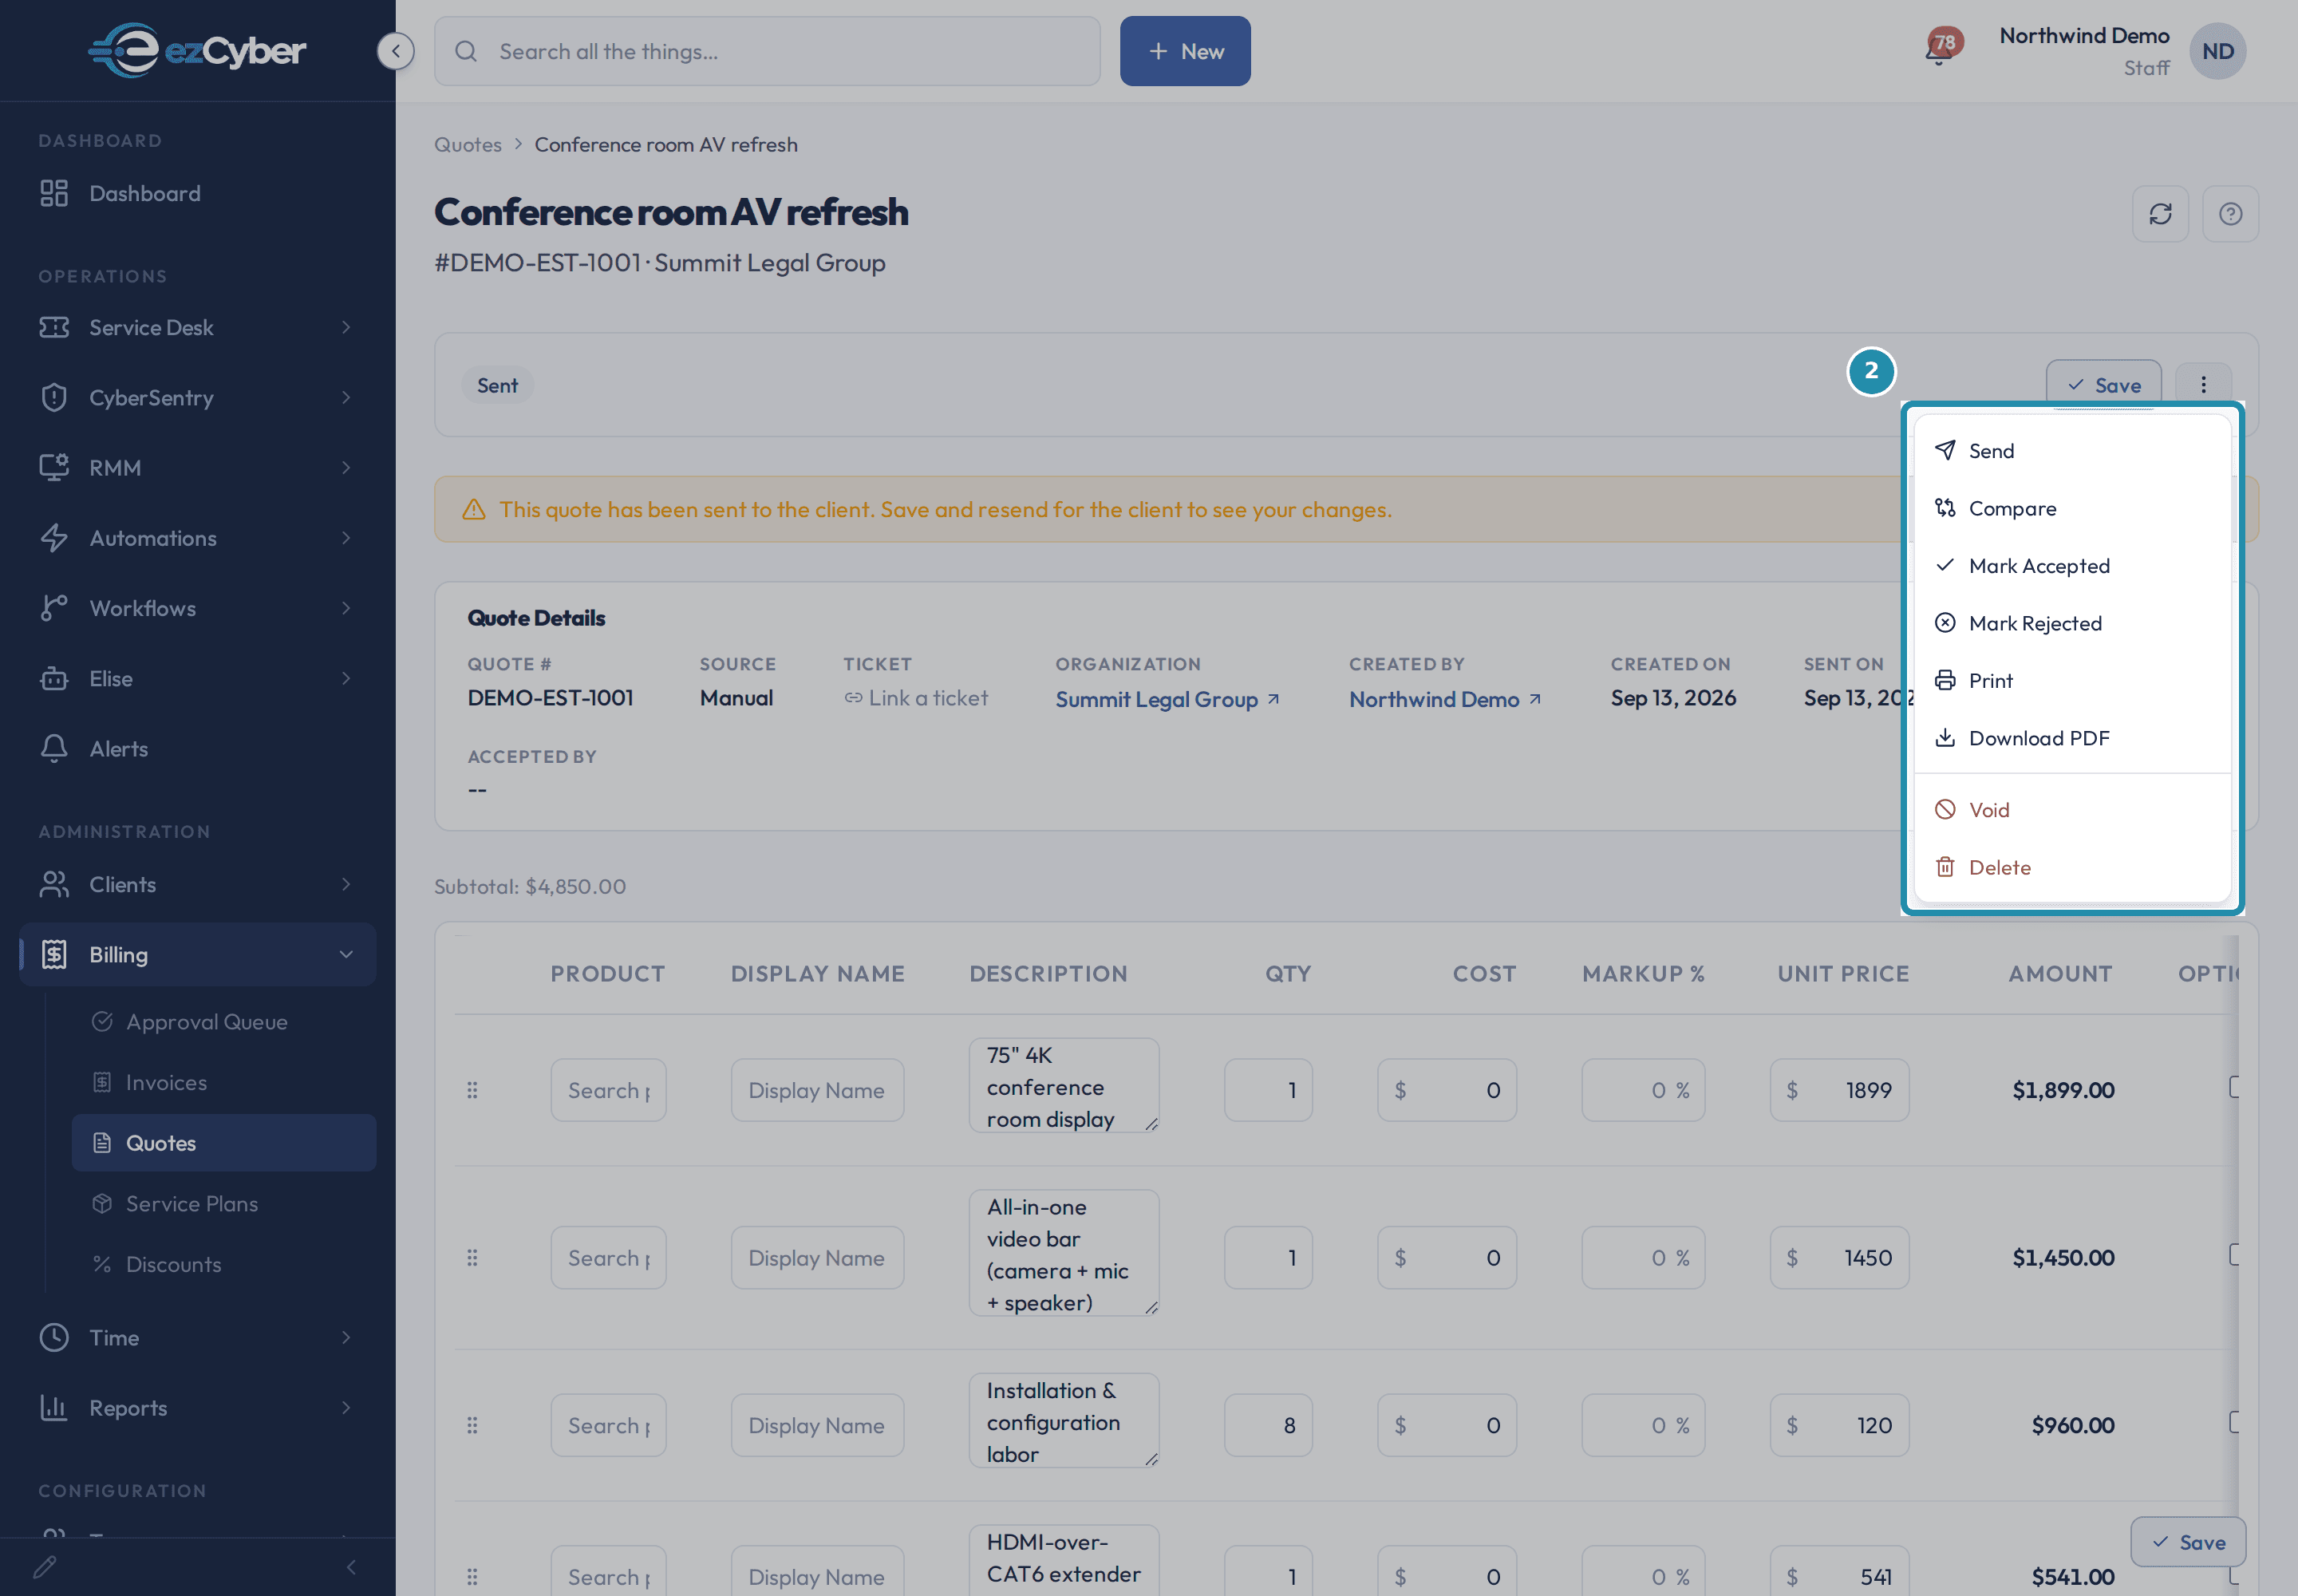2298x1596 pixels.
Task: Open the notifications bell with 78 badge
Action: click(1941, 49)
